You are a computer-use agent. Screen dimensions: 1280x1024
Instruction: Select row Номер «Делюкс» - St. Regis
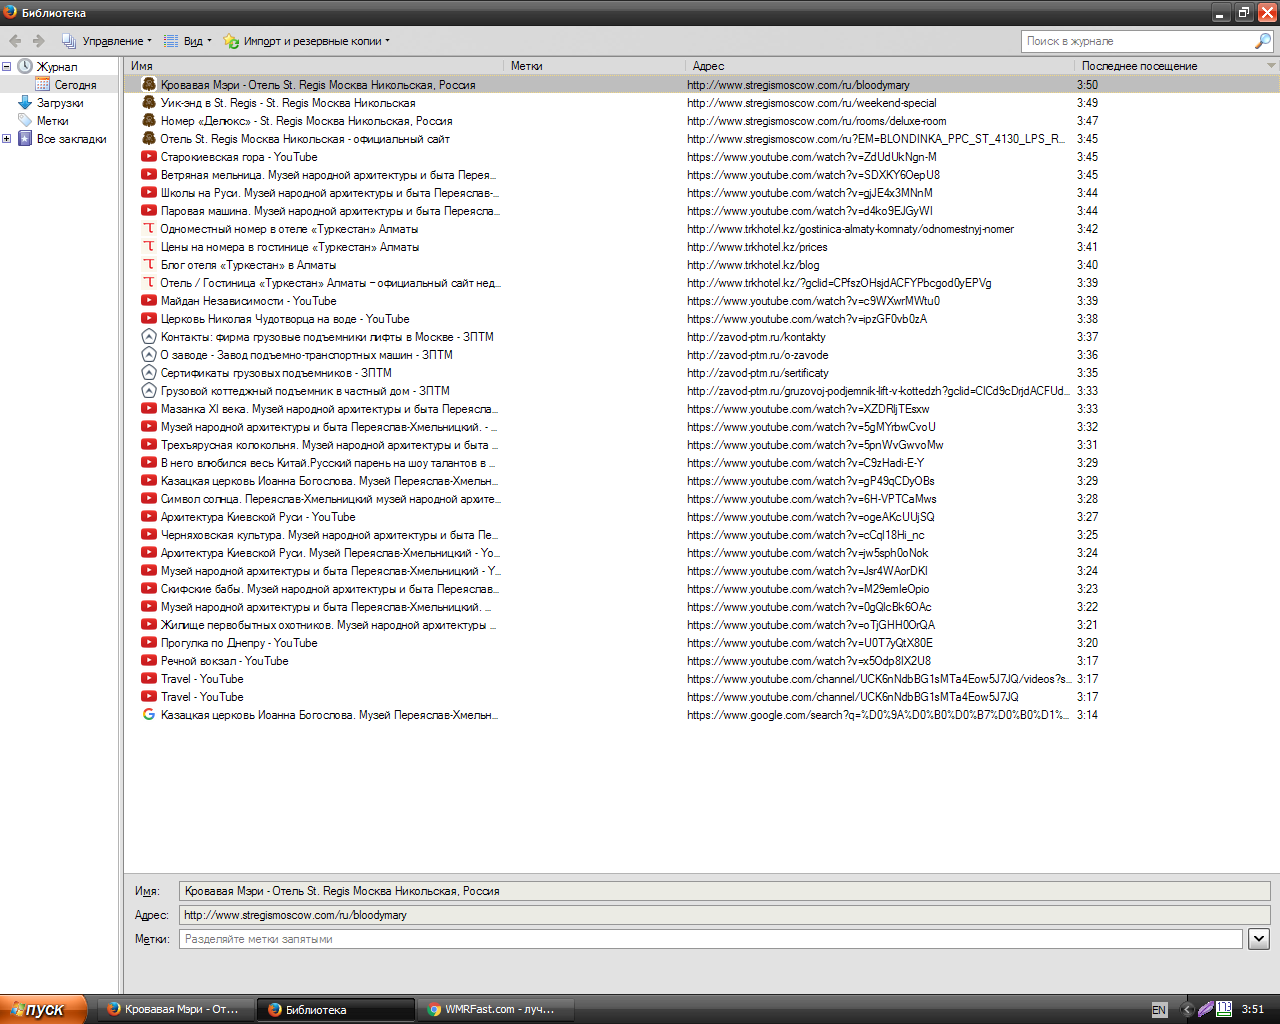point(701,120)
